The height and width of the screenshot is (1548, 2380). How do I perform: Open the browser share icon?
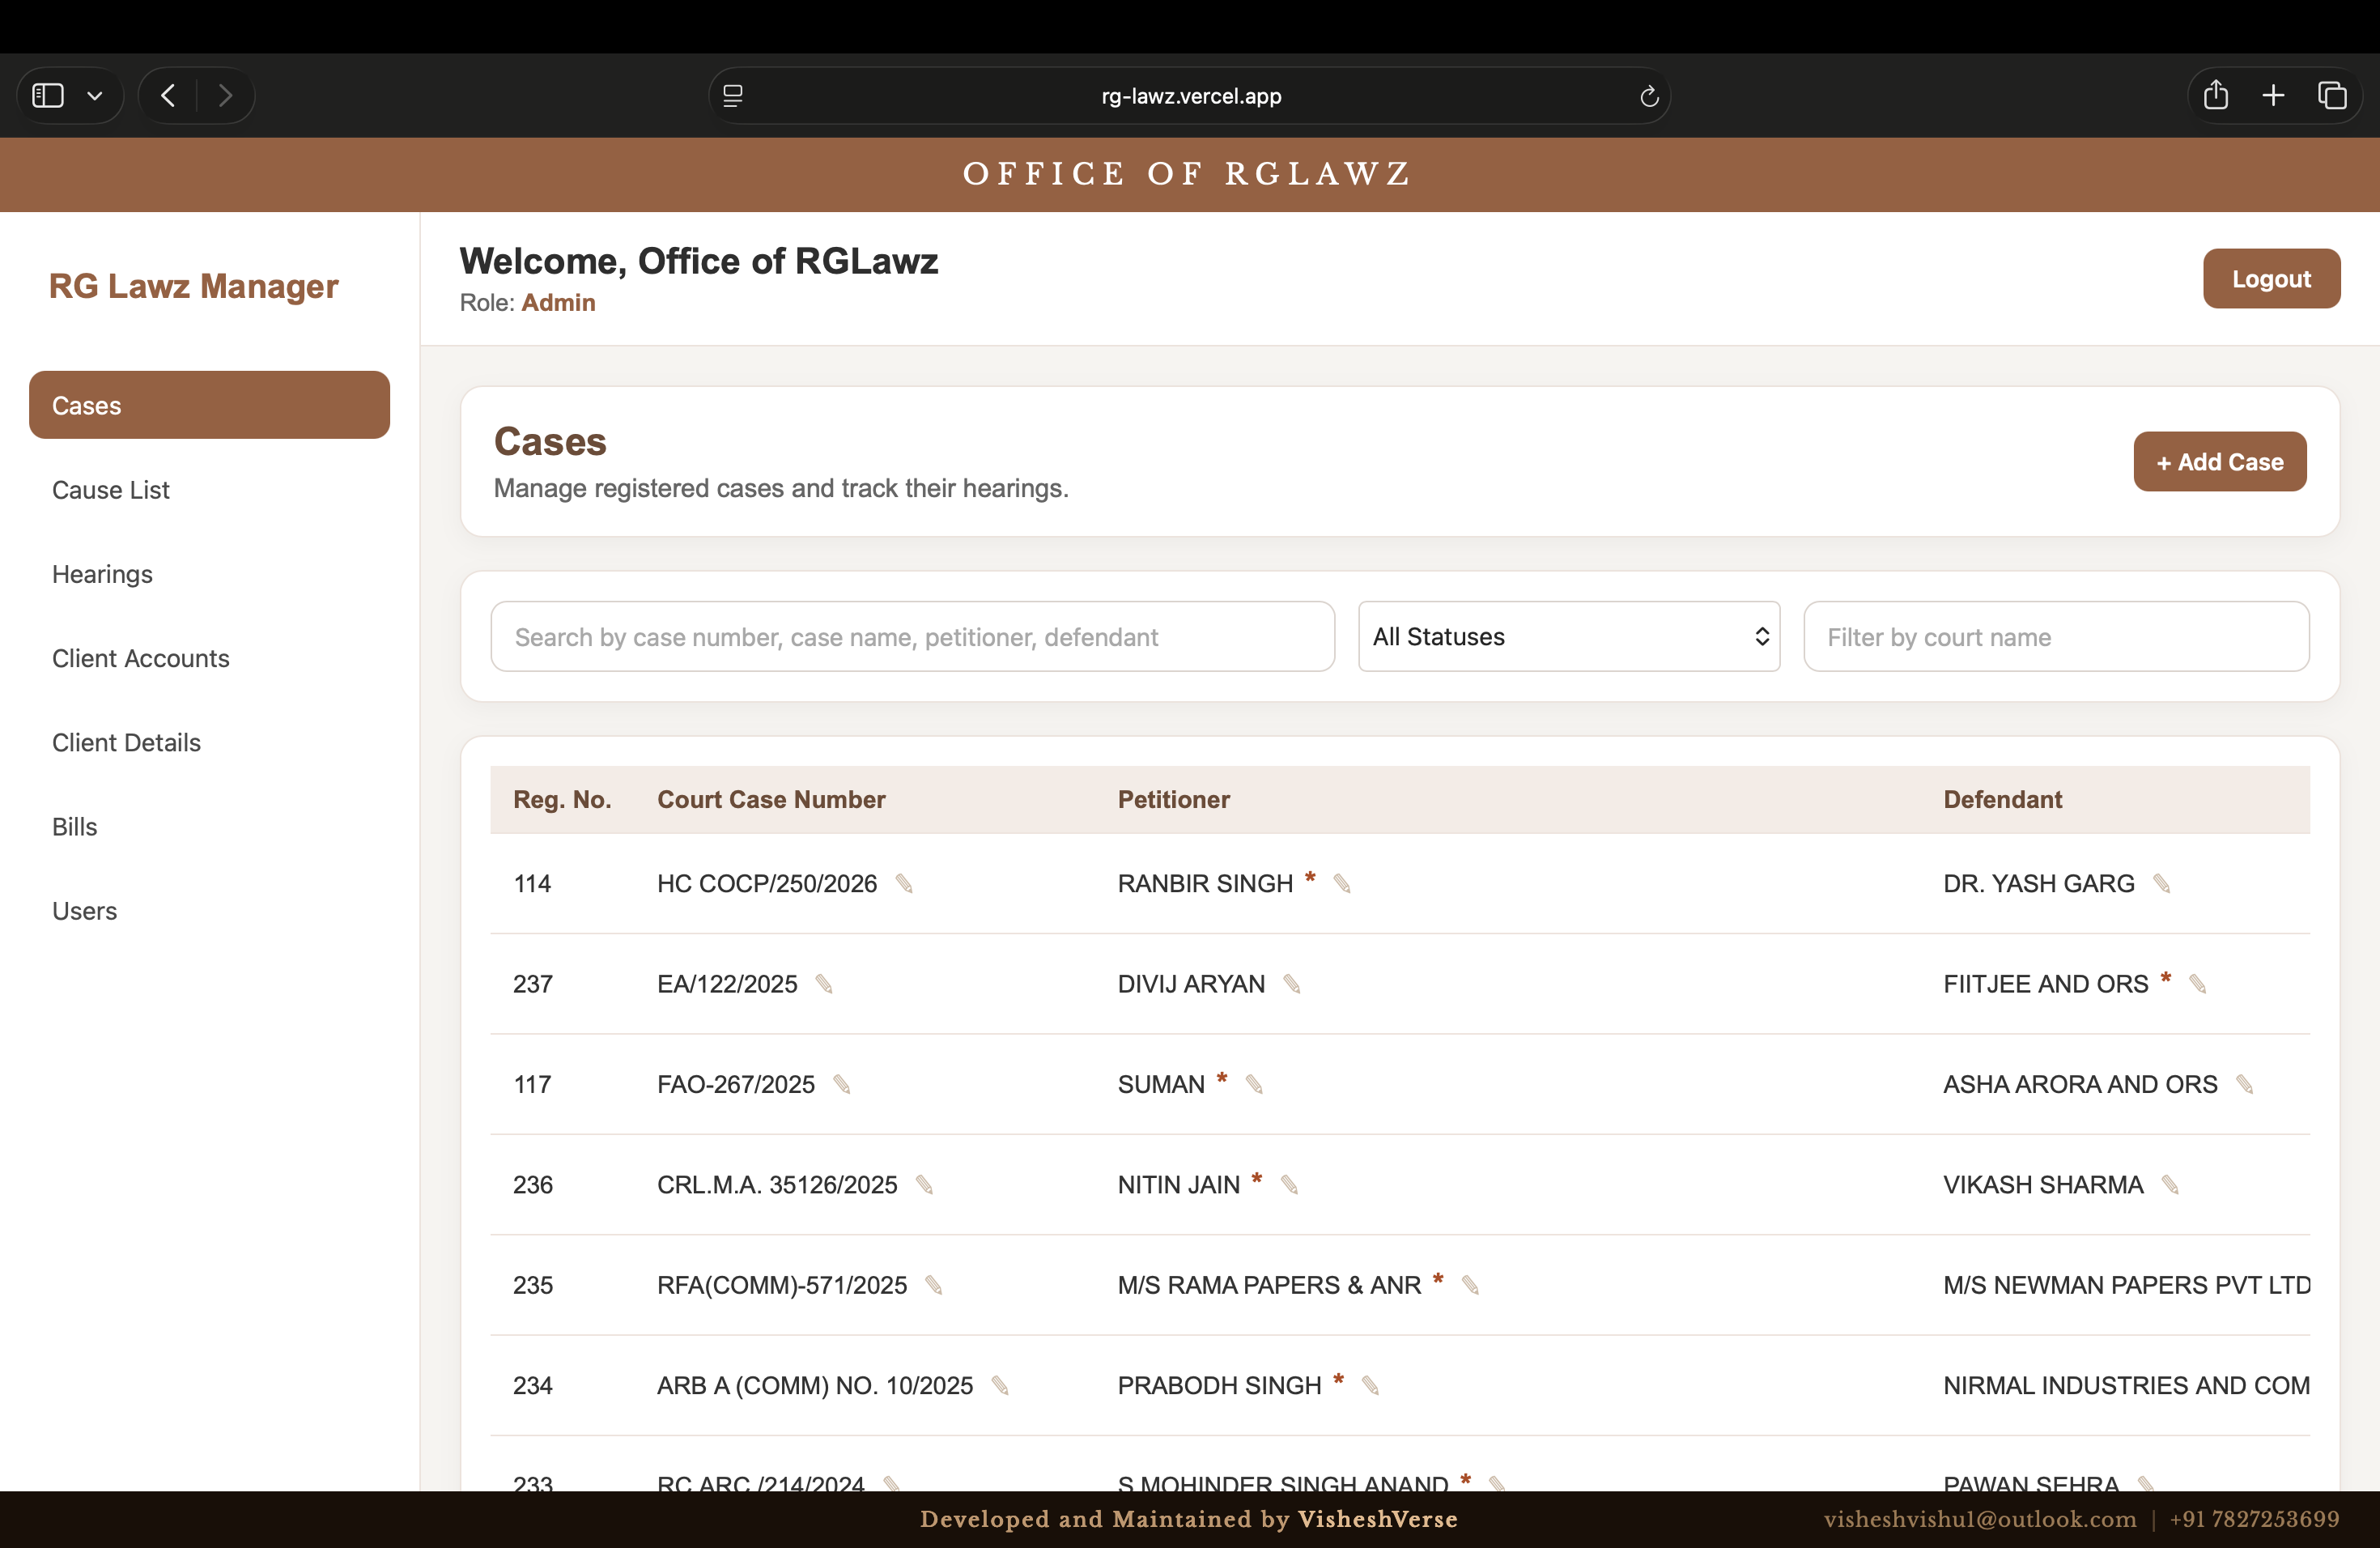tap(2216, 95)
